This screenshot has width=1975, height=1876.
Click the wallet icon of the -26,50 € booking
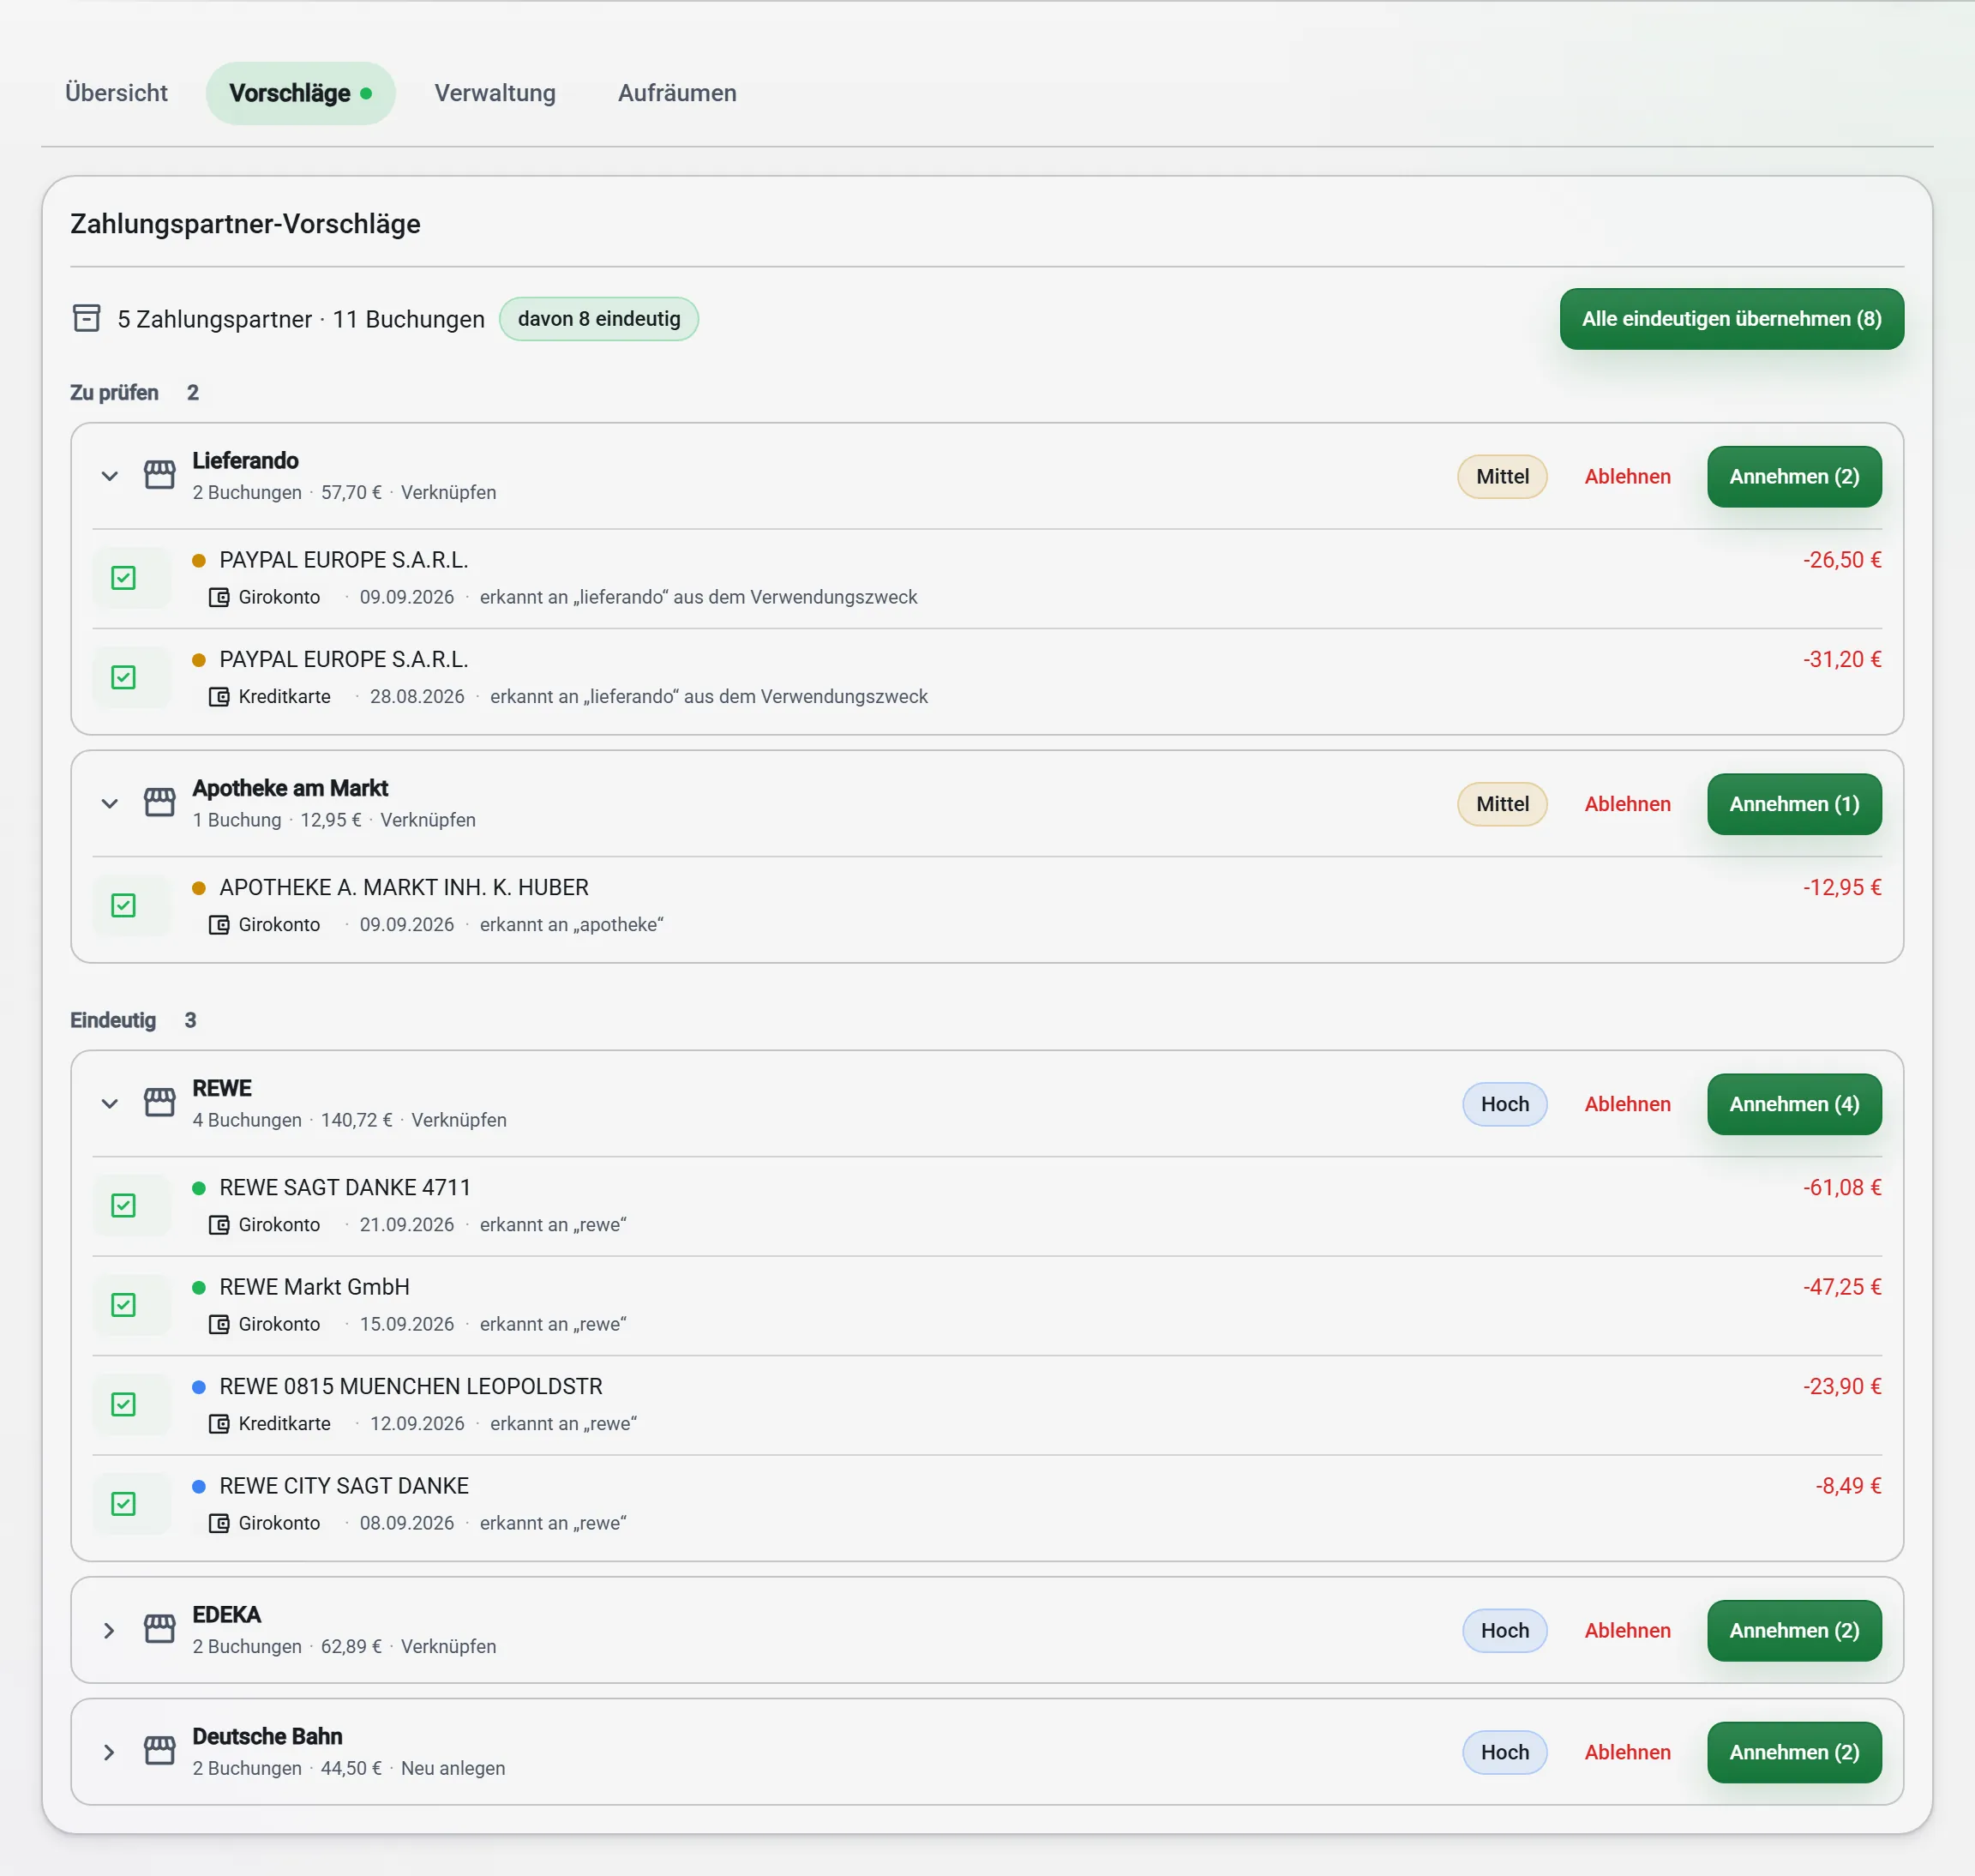coord(219,597)
